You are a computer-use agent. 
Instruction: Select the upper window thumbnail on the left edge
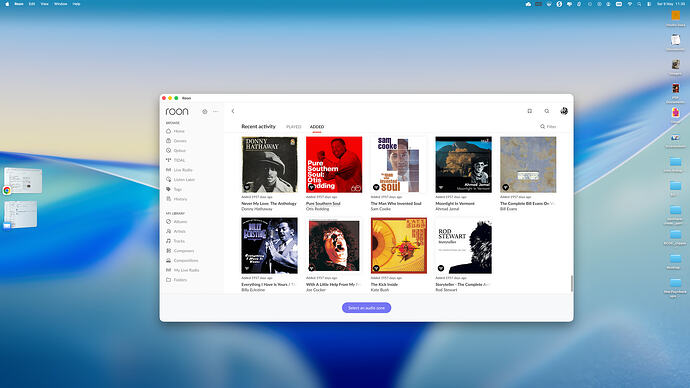(23, 180)
